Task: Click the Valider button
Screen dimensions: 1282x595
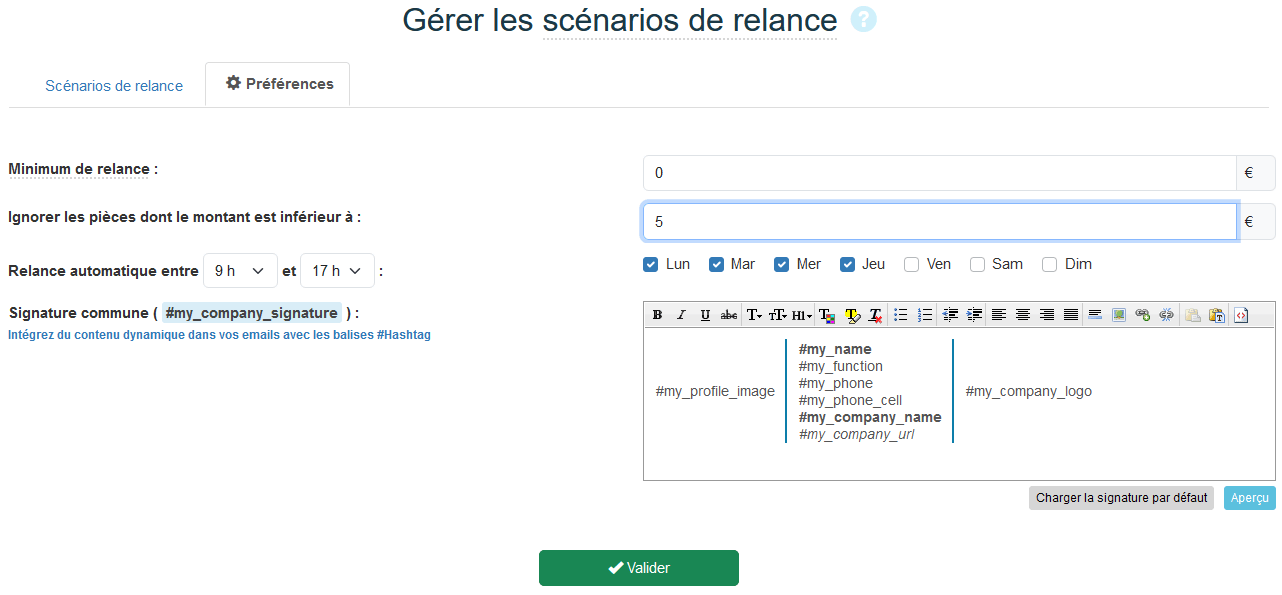Action: (x=639, y=567)
